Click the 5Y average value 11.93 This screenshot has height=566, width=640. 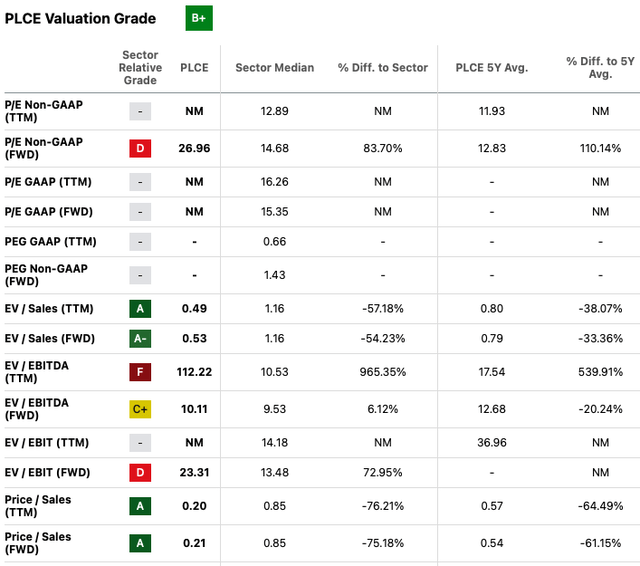(x=492, y=111)
